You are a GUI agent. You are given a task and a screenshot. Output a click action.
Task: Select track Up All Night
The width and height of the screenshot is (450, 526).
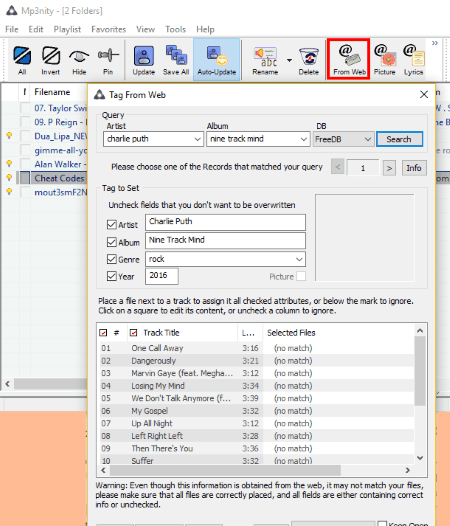click(152, 423)
